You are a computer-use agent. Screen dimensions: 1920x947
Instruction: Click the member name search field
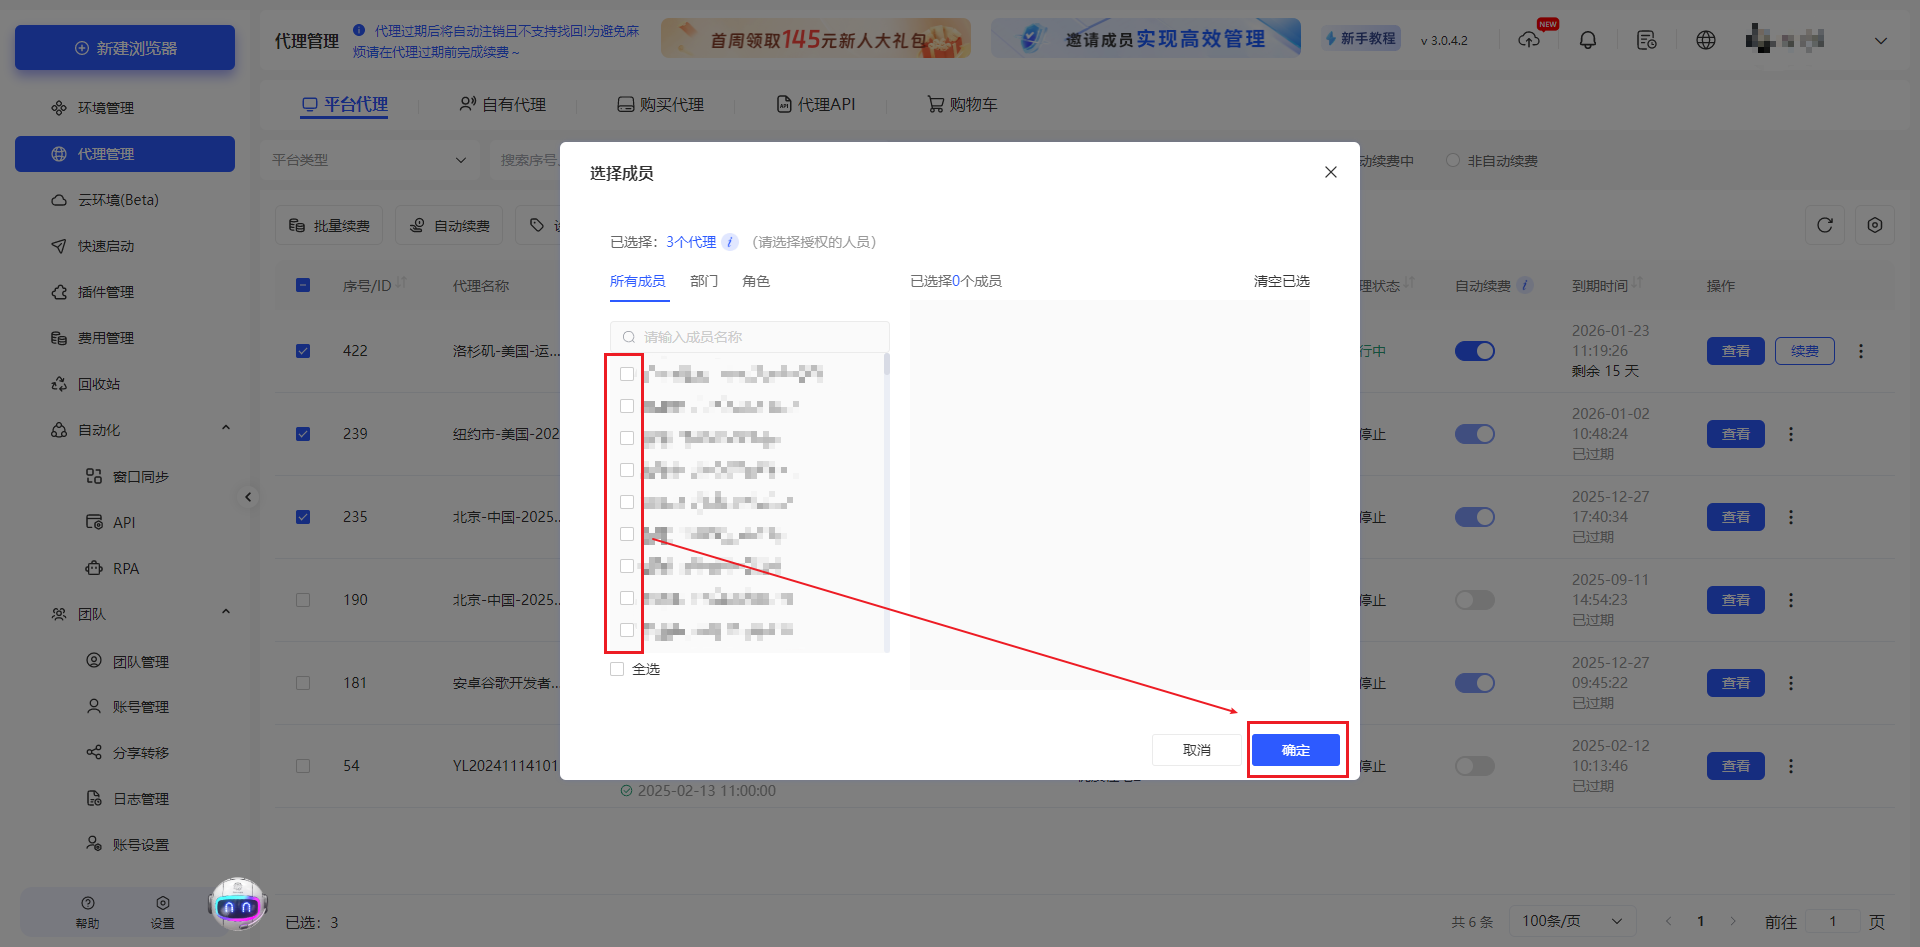pyautogui.click(x=750, y=336)
